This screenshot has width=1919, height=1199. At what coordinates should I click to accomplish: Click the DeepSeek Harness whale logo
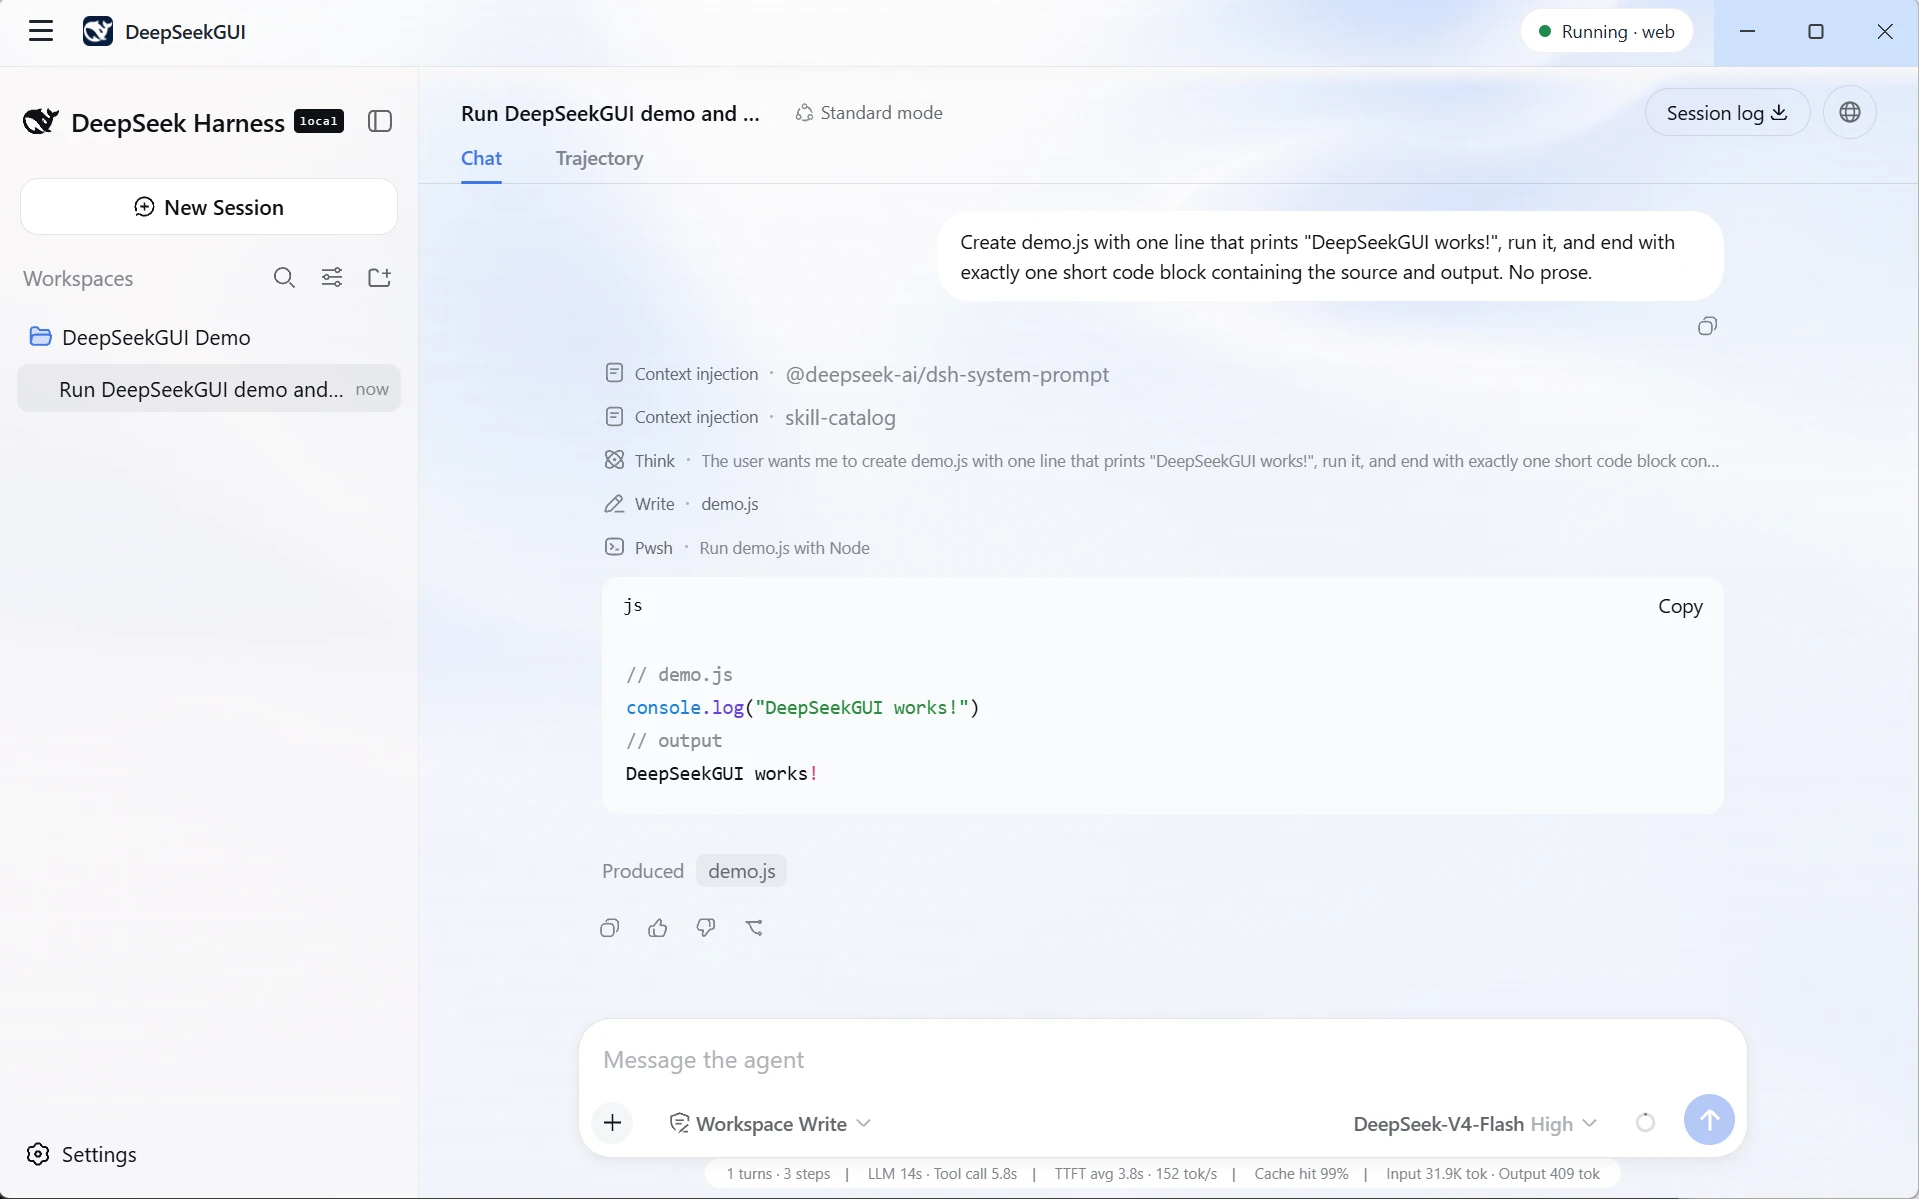tap(41, 122)
